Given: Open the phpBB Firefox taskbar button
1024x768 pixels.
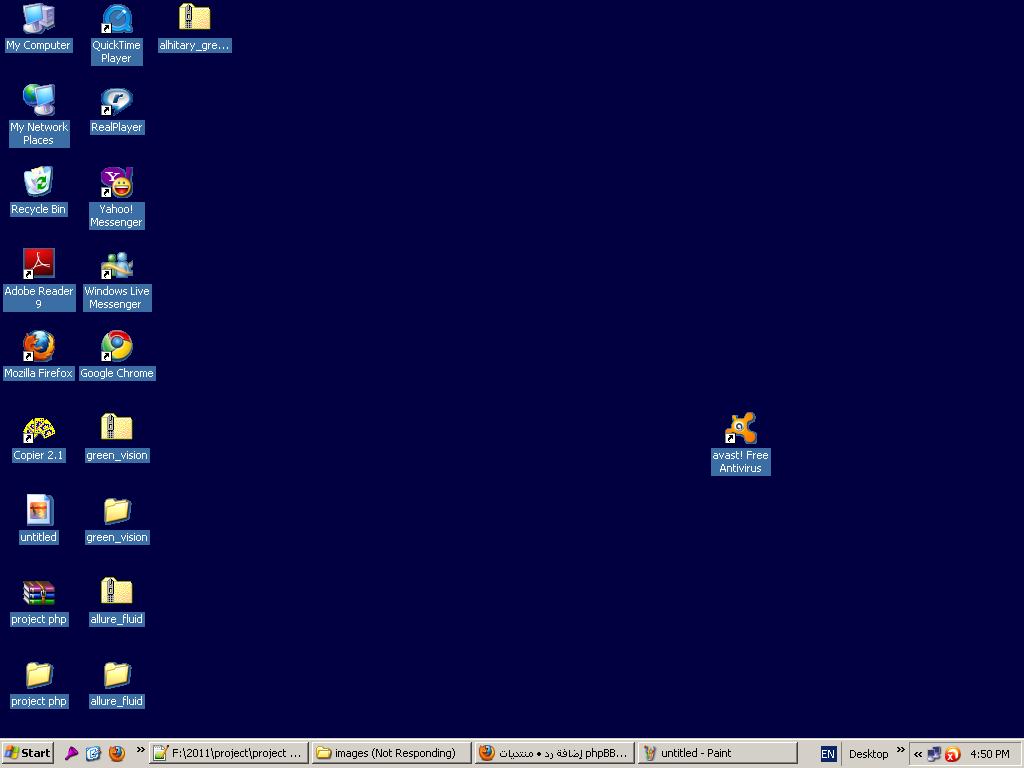Looking at the screenshot, I should point(554,753).
